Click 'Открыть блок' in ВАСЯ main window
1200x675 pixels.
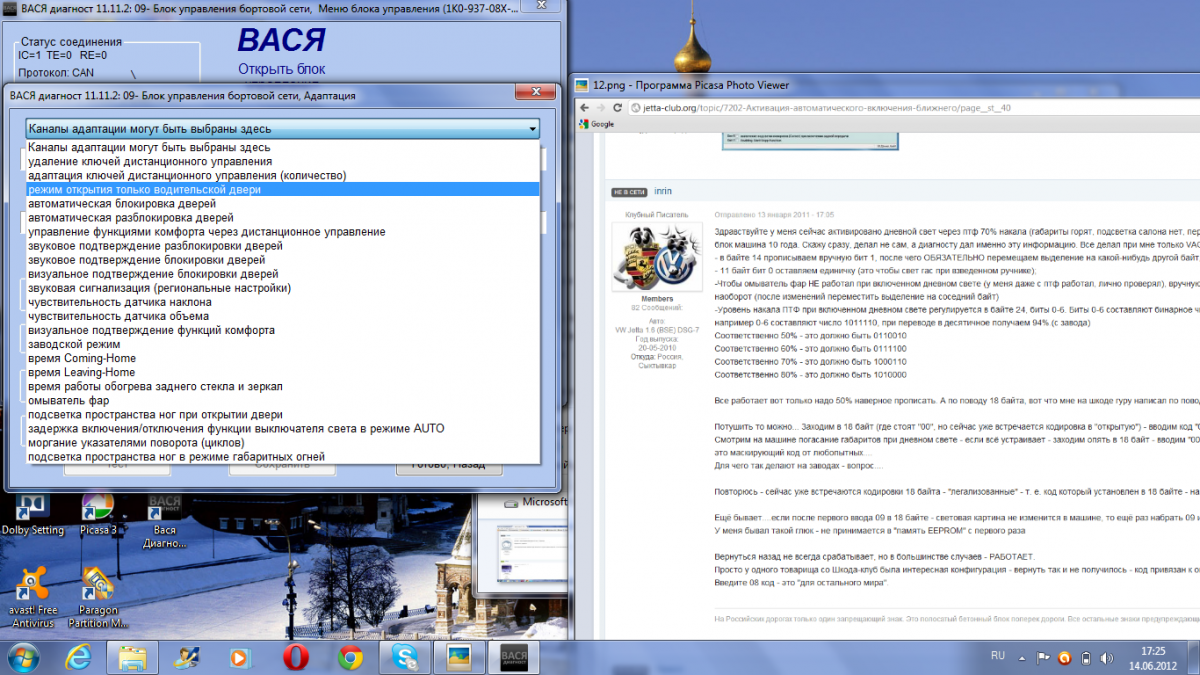coord(281,69)
